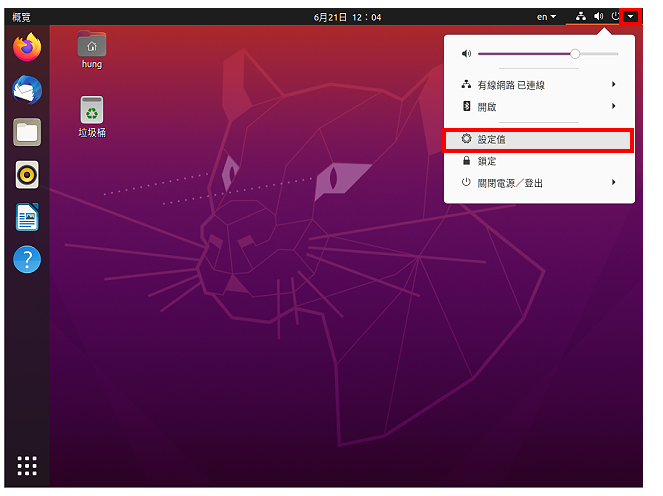Select 鎖定 to lock the screen
The image size is (663, 496).
(x=539, y=161)
